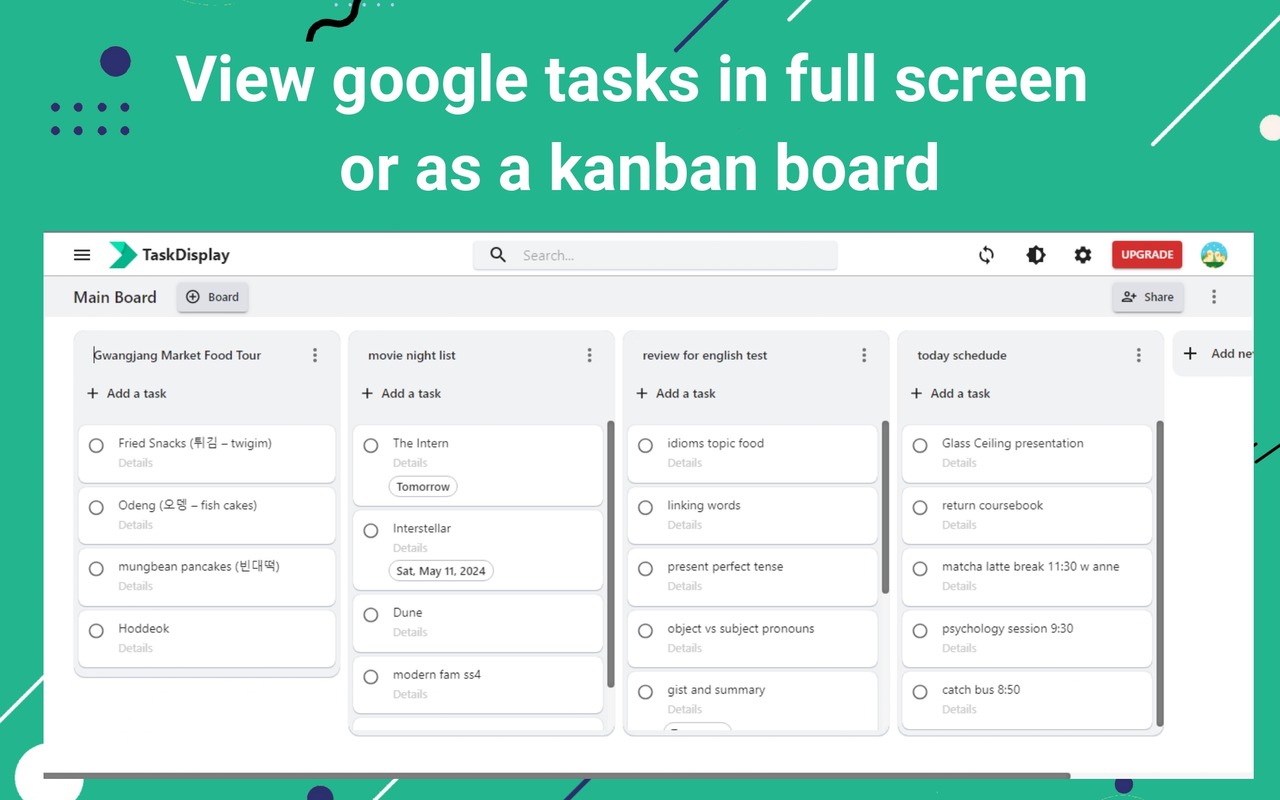Click the search magnifier icon
The height and width of the screenshot is (800, 1280).
tap(498, 255)
